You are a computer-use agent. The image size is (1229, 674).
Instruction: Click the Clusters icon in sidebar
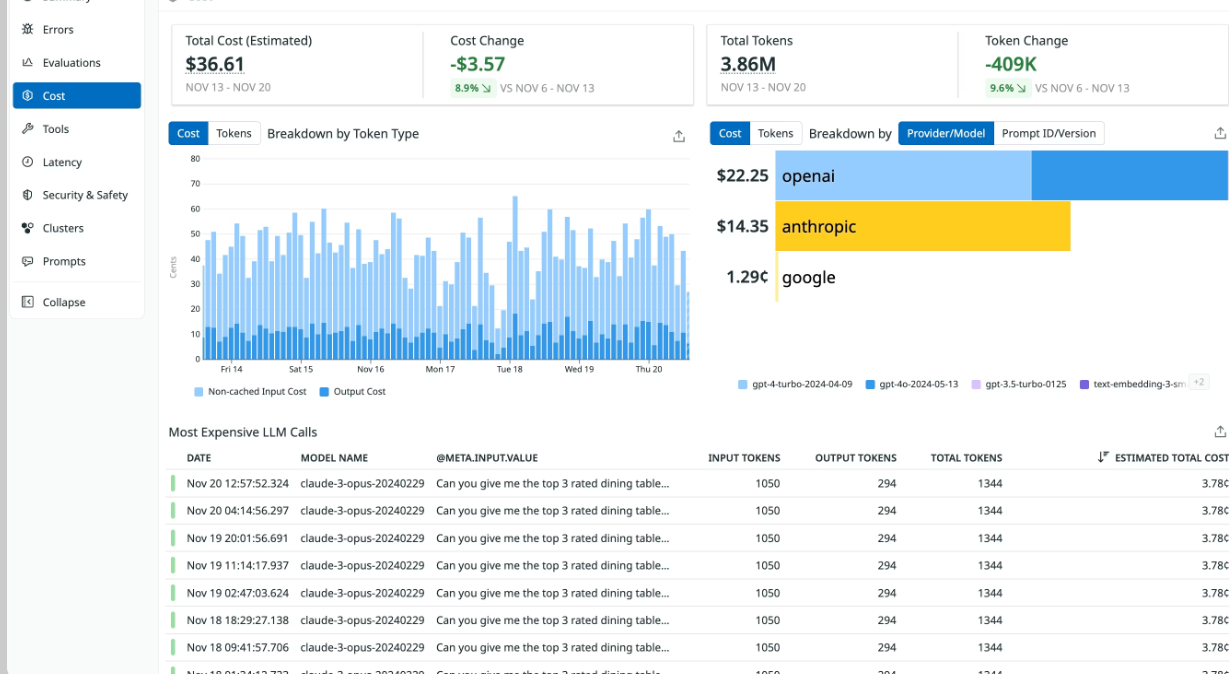coord(28,228)
